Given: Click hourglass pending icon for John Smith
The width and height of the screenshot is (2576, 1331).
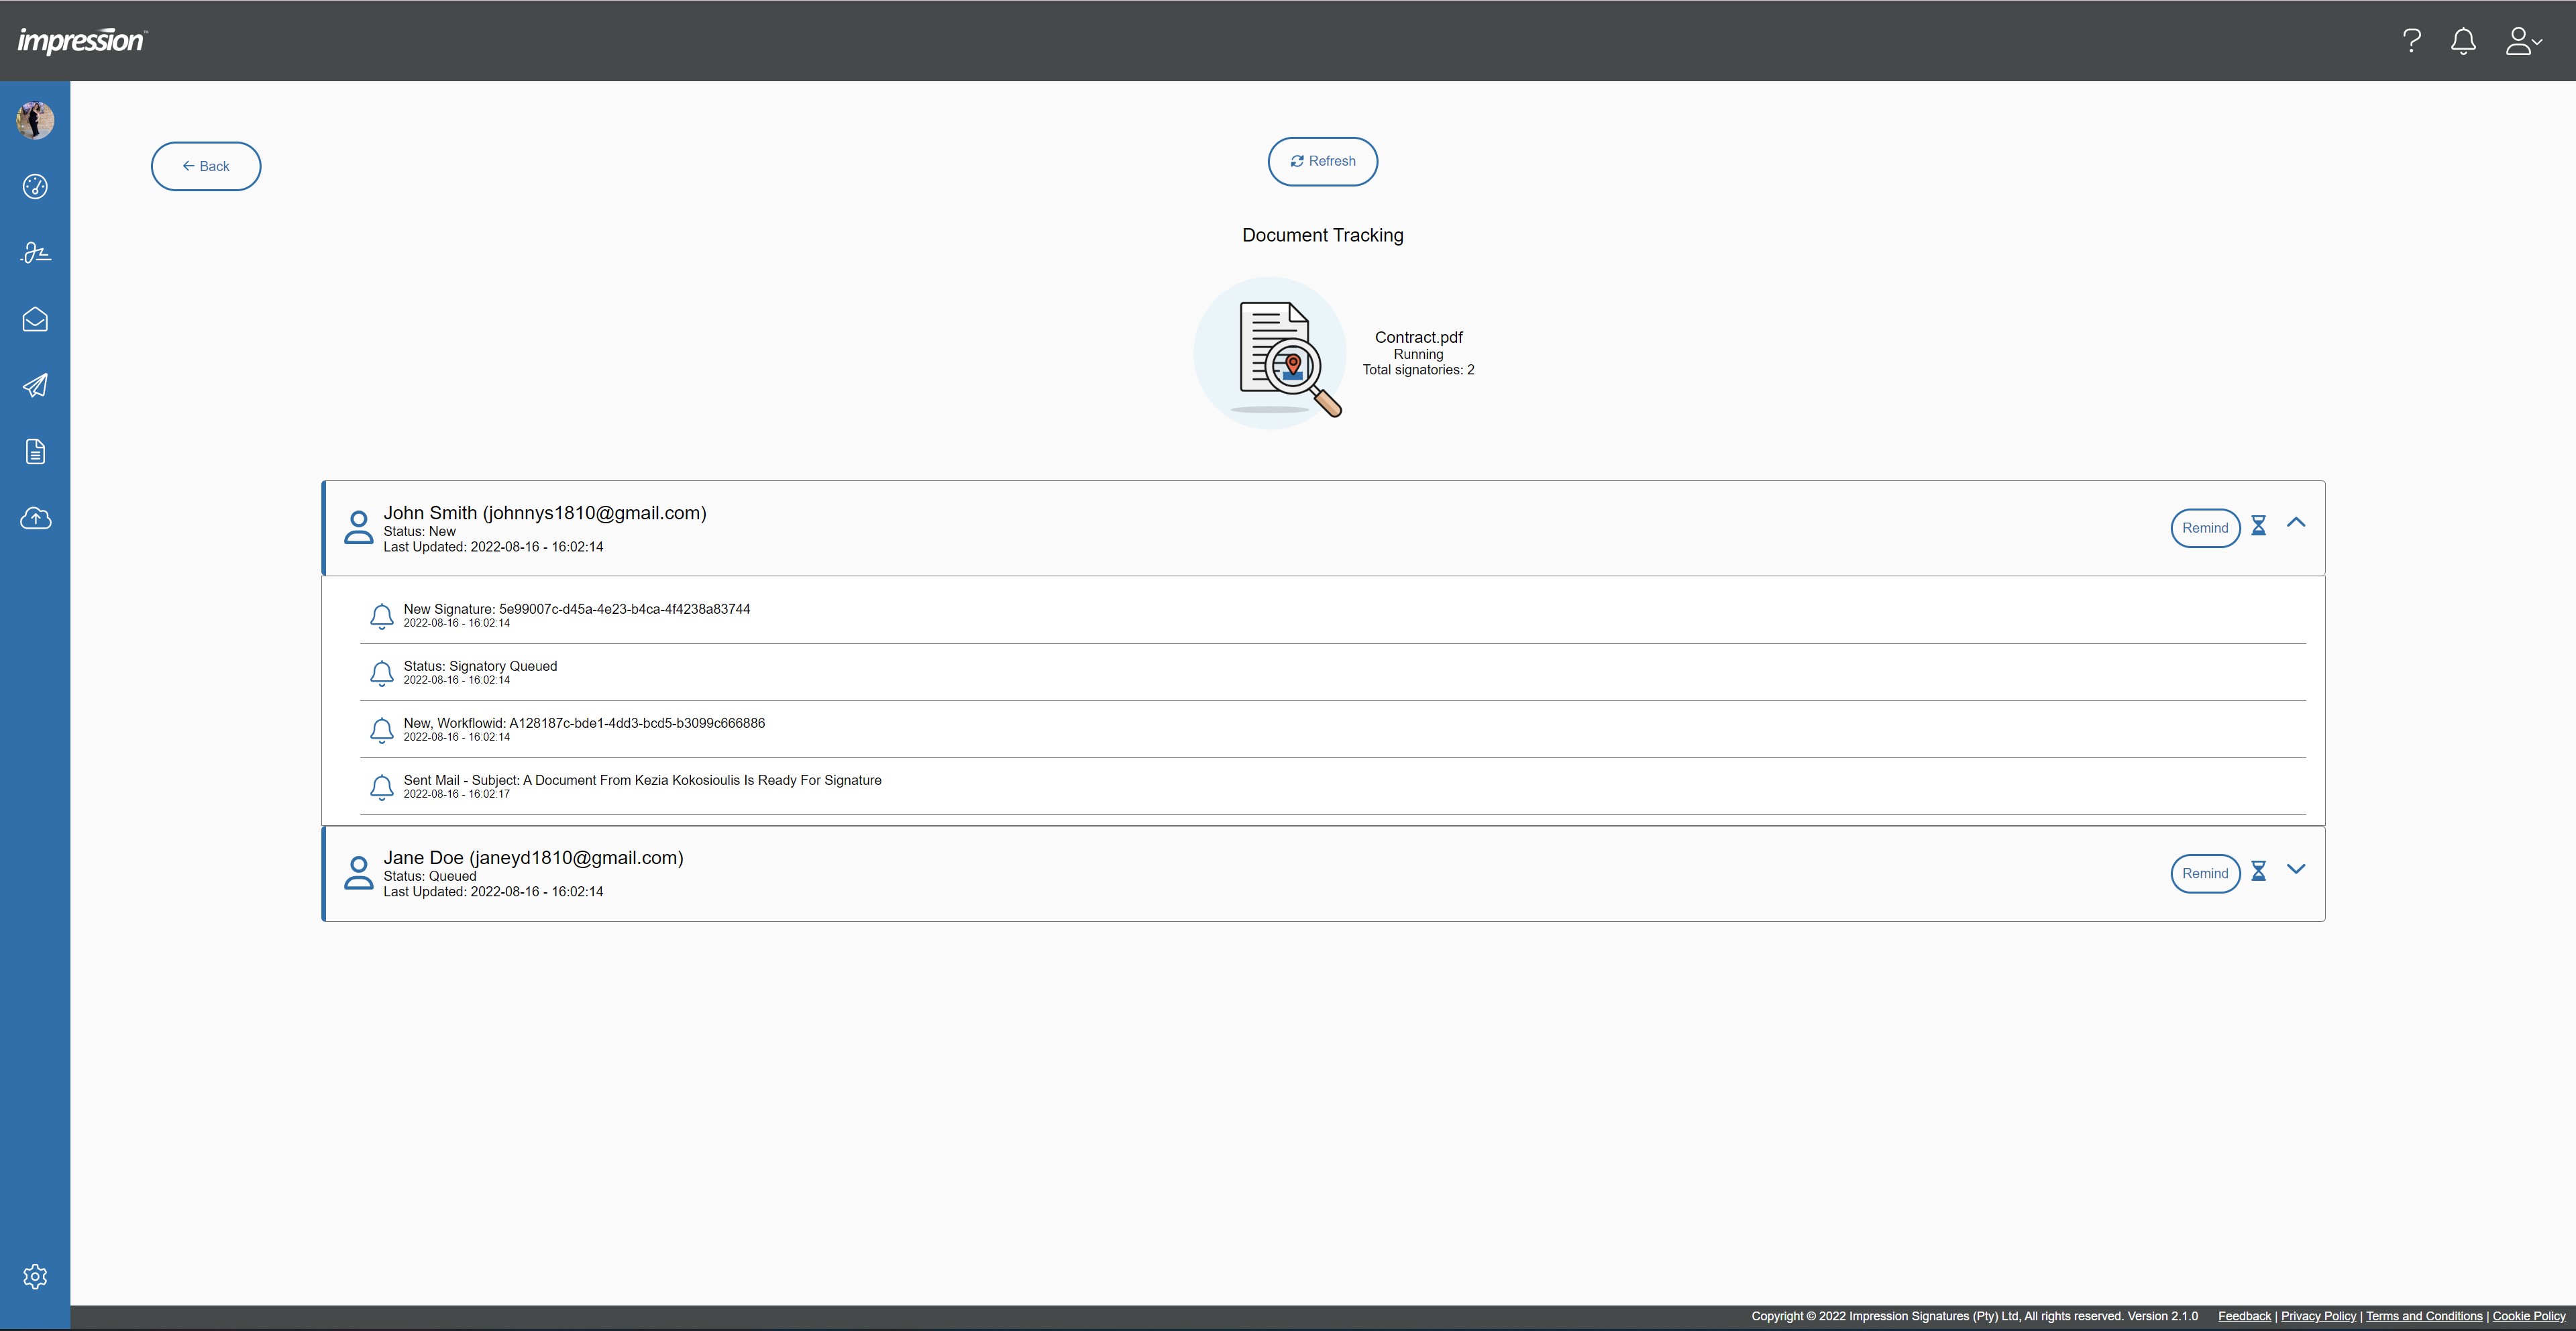Looking at the screenshot, I should point(2258,526).
